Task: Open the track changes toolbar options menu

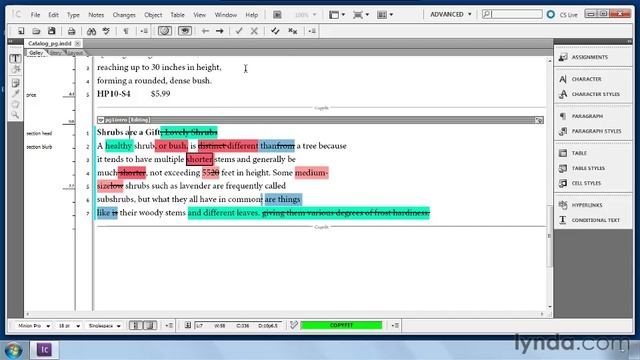Action: [312, 31]
